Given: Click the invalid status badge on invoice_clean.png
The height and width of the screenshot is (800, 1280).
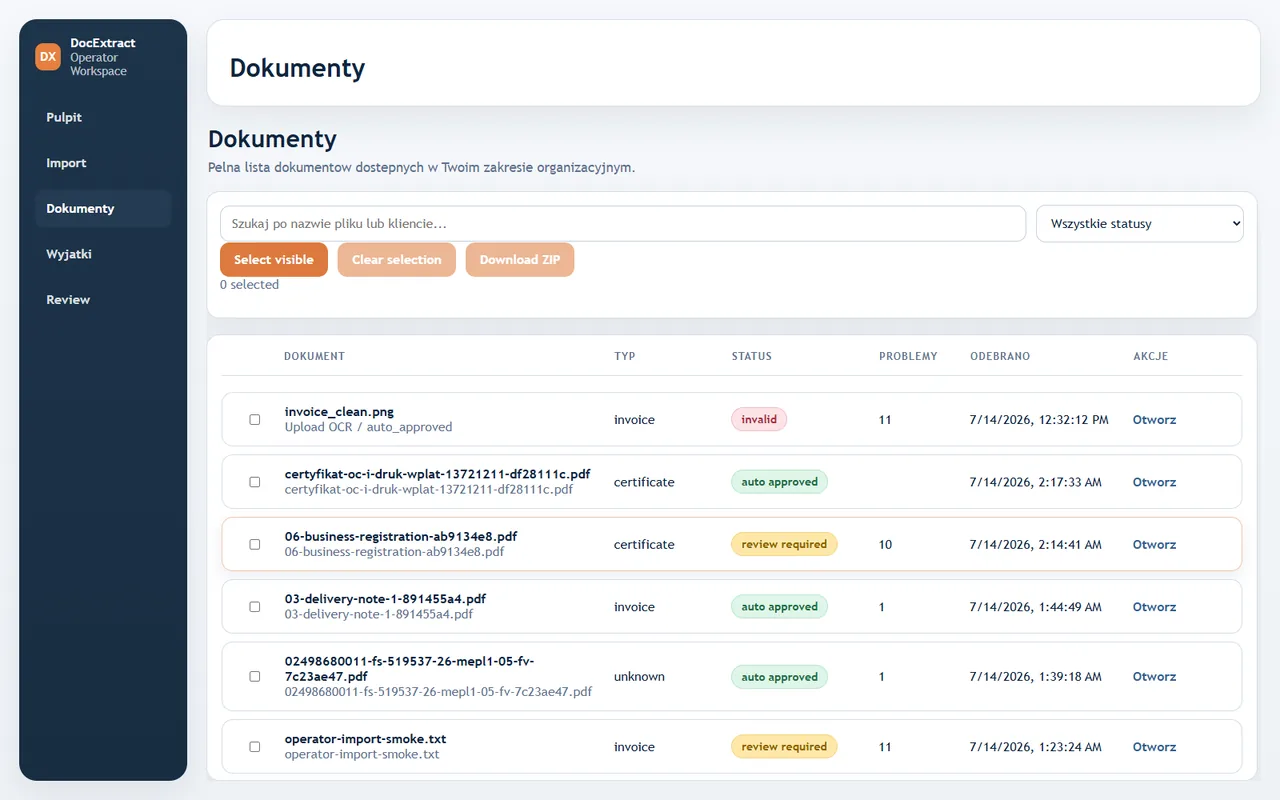Looking at the screenshot, I should click(759, 420).
